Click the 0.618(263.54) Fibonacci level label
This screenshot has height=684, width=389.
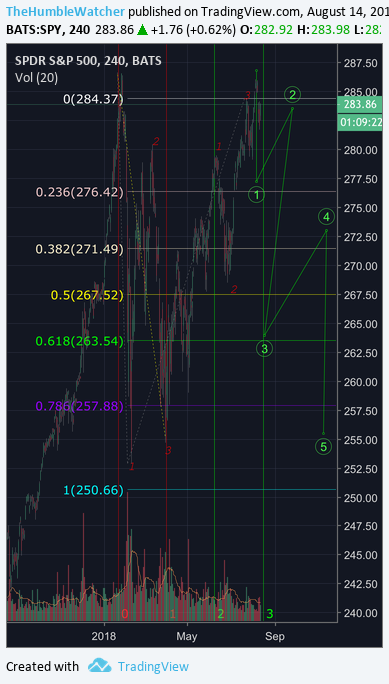[80, 341]
